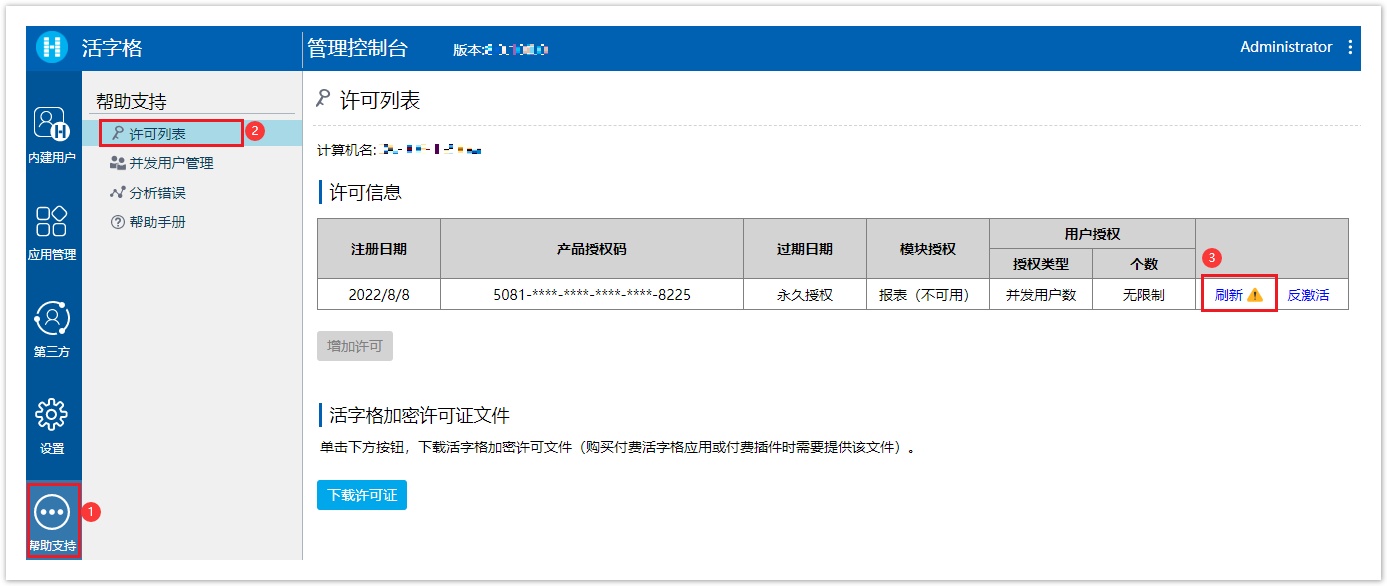Click the 模块授权 column header
The width and height of the screenshot is (1387, 586).
[x=928, y=249]
